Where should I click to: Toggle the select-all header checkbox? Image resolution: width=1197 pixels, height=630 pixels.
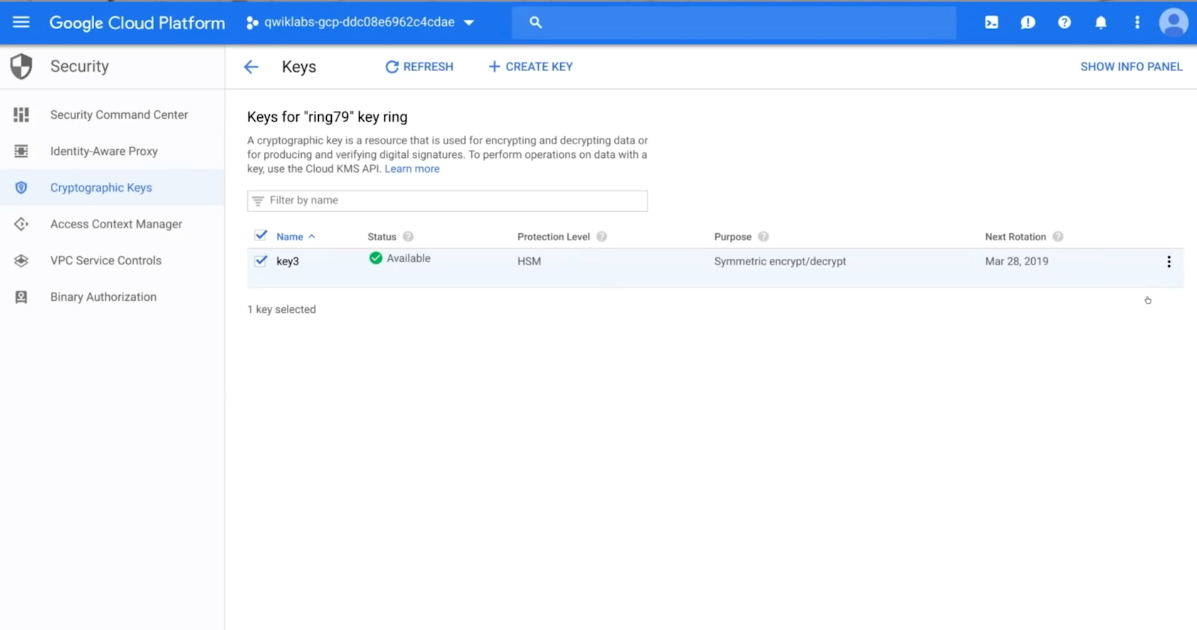tap(261, 235)
